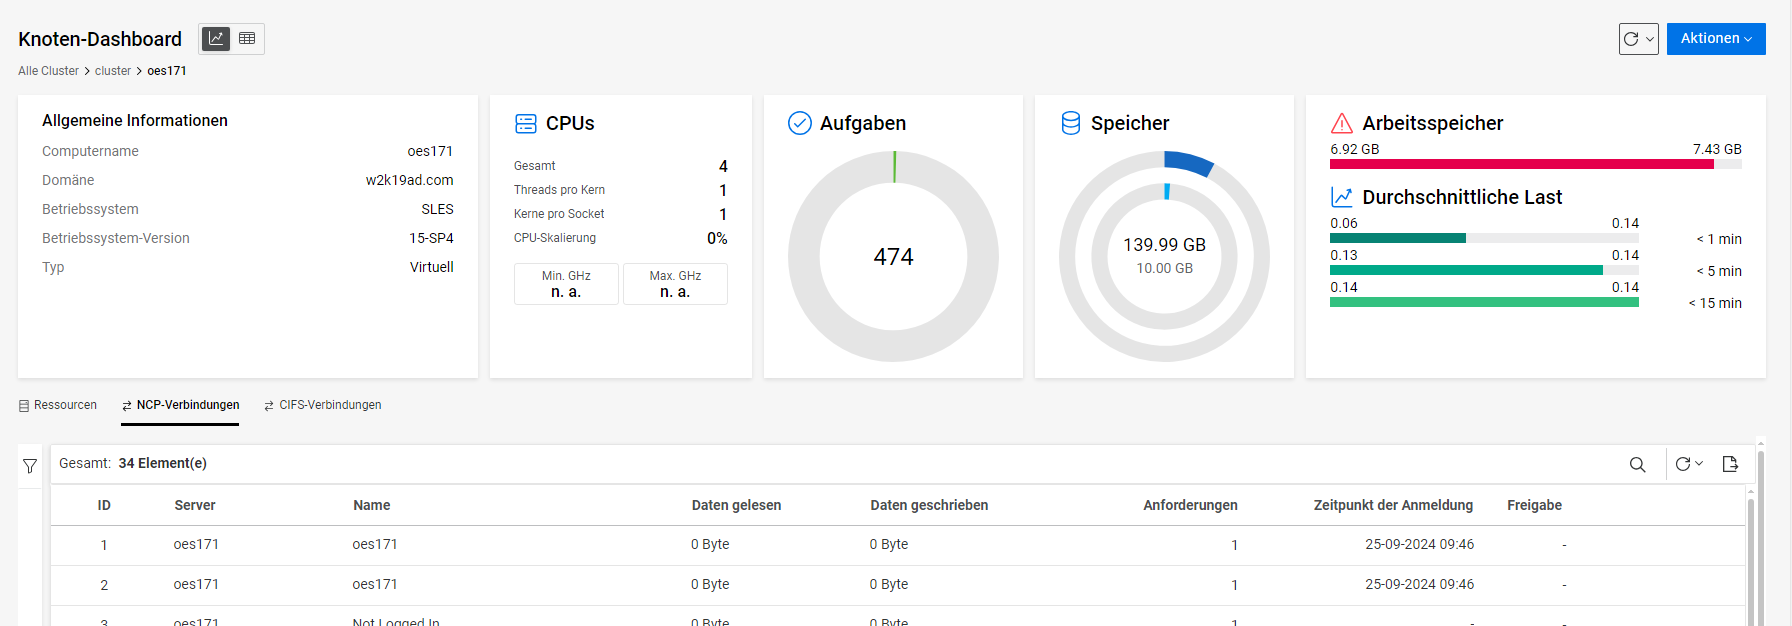Viewport: 1792px width, 626px height.
Task: Click the table search magnifier icon
Action: click(1637, 464)
